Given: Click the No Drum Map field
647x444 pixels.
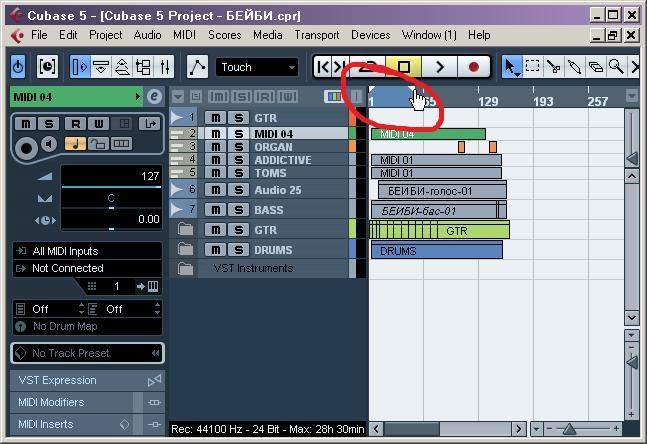Looking at the screenshot, I should click(87, 326).
